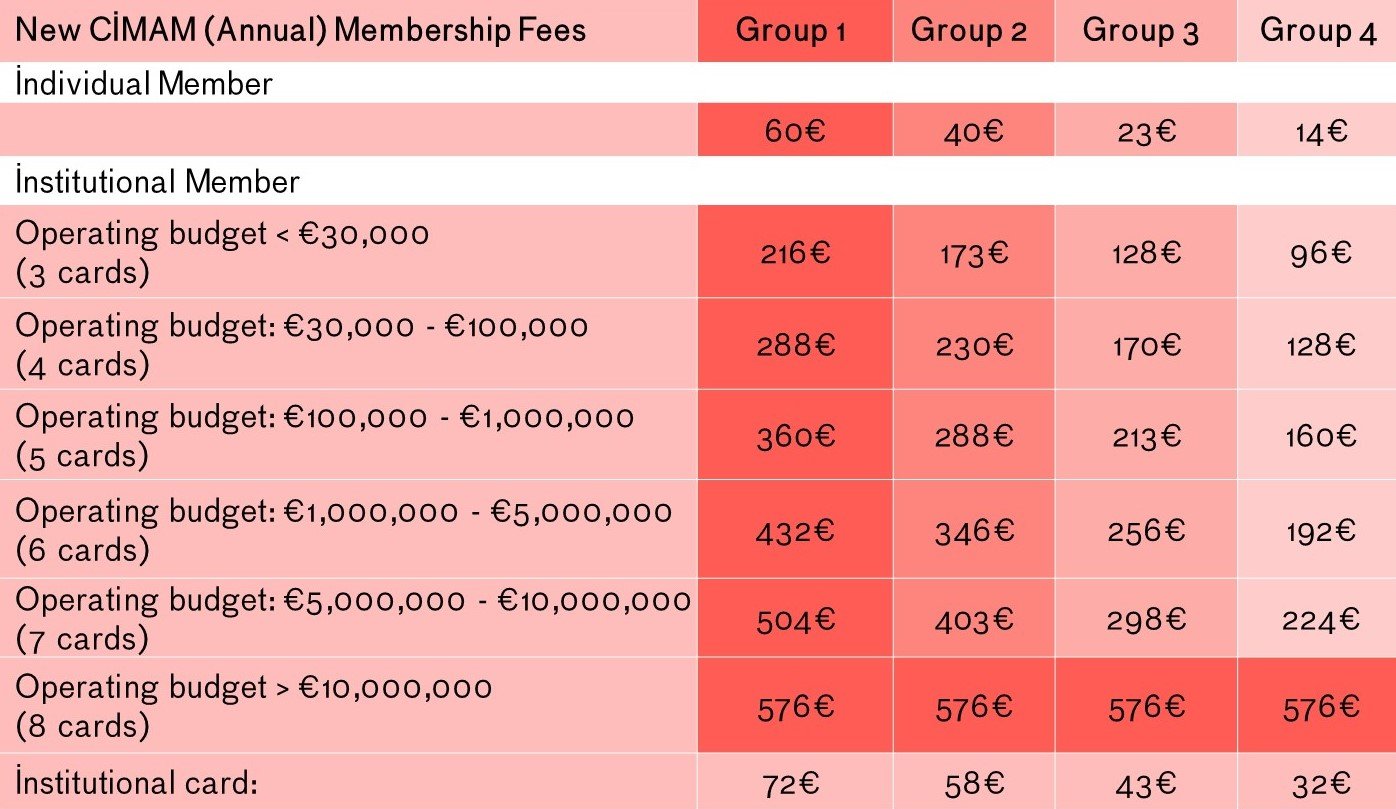This screenshot has height=809, width=1396.
Task: Select the 403€ fee cell
Action: point(974,621)
